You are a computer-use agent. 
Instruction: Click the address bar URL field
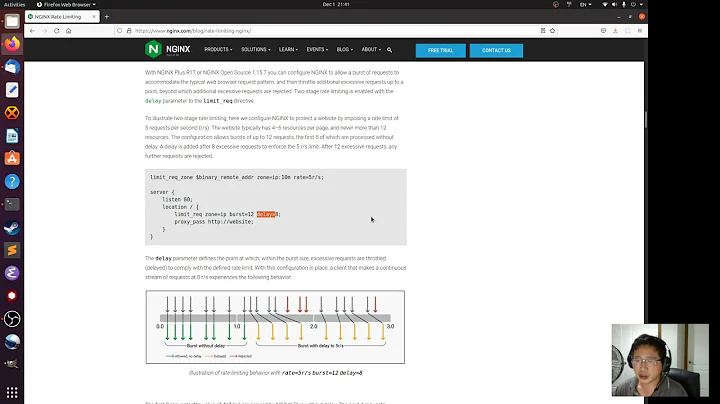point(335,31)
